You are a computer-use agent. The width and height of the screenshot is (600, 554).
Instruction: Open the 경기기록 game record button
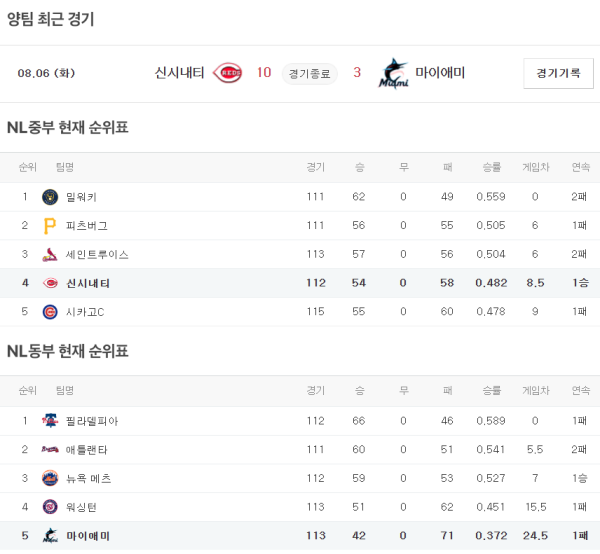pos(558,73)
